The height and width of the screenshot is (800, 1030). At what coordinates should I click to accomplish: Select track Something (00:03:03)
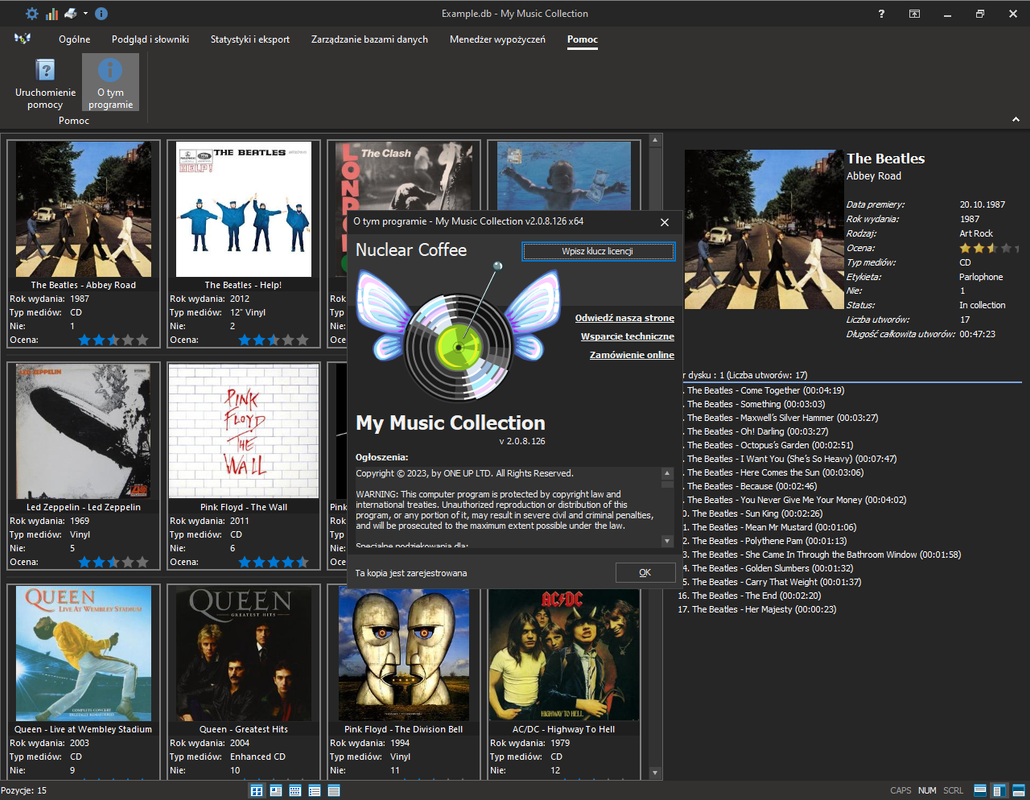point(755,404)
